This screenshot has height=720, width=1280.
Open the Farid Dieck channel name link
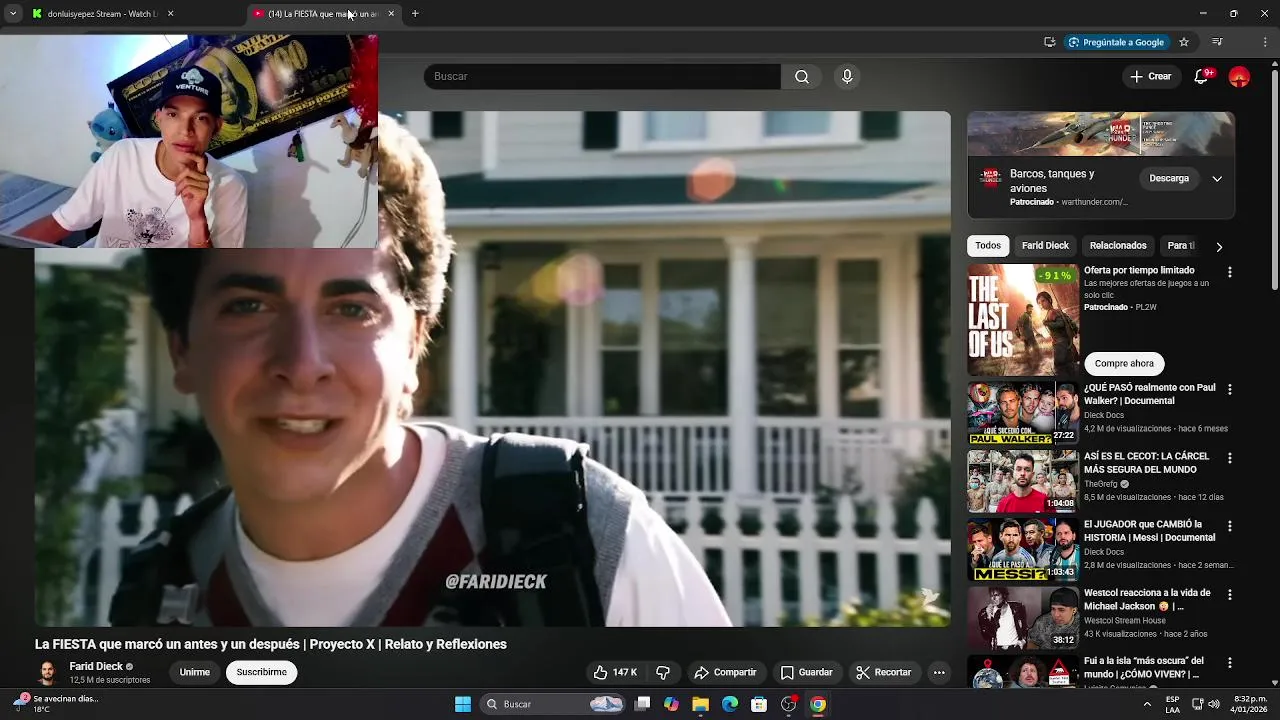tap(96, 667)
